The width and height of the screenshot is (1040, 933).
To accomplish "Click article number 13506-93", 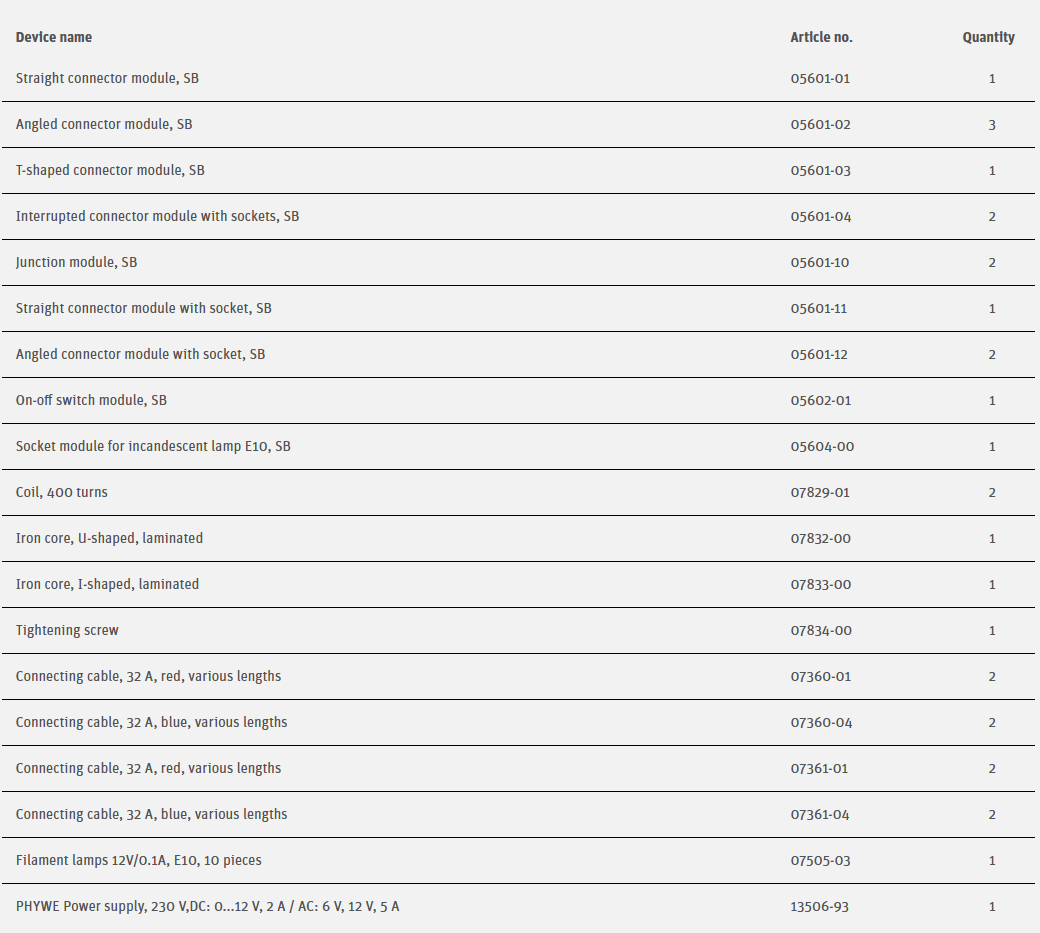I will [820, 906].
